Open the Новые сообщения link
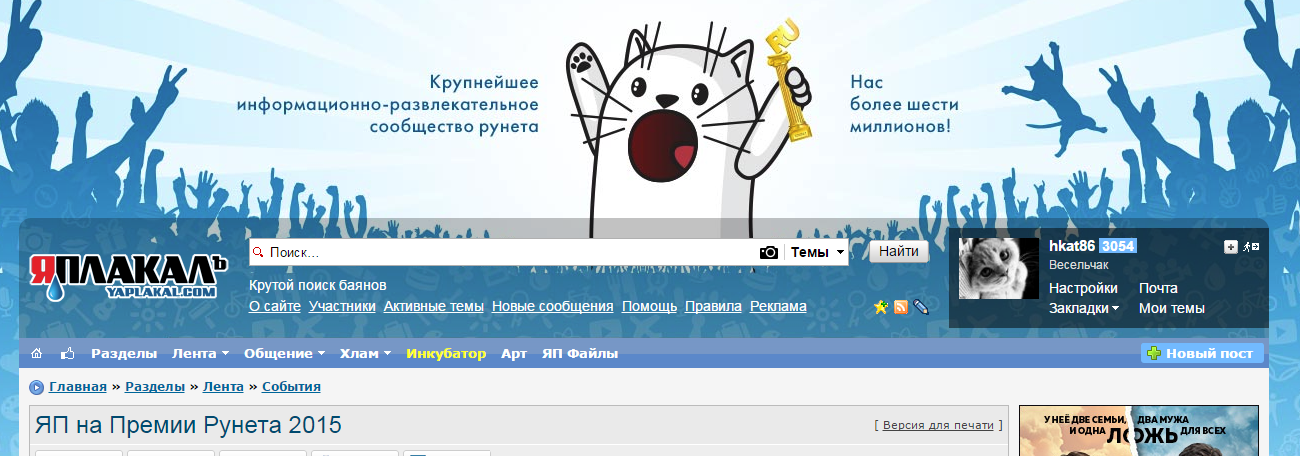This screenshot has width=1300, height=456. pyautogui.click(x=553, y=307)
